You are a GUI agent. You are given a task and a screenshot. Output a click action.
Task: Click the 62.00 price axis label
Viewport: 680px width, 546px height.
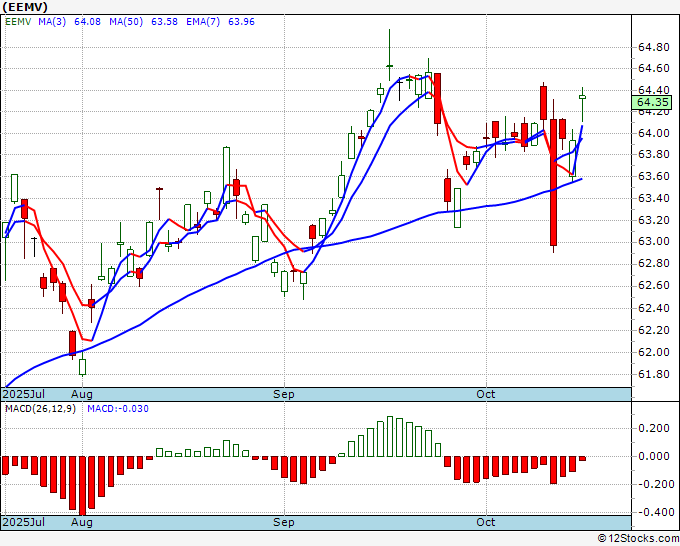(654, 352)
